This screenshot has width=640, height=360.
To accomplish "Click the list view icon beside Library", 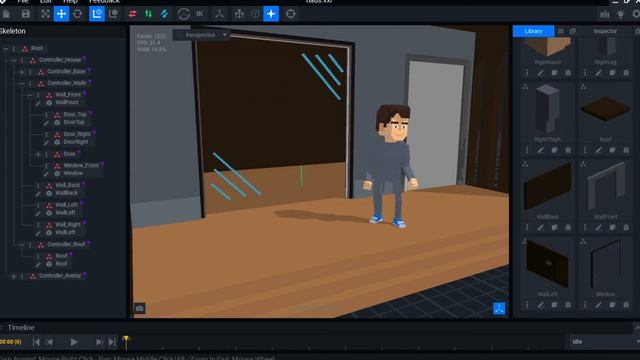I will tap(561, 31).
